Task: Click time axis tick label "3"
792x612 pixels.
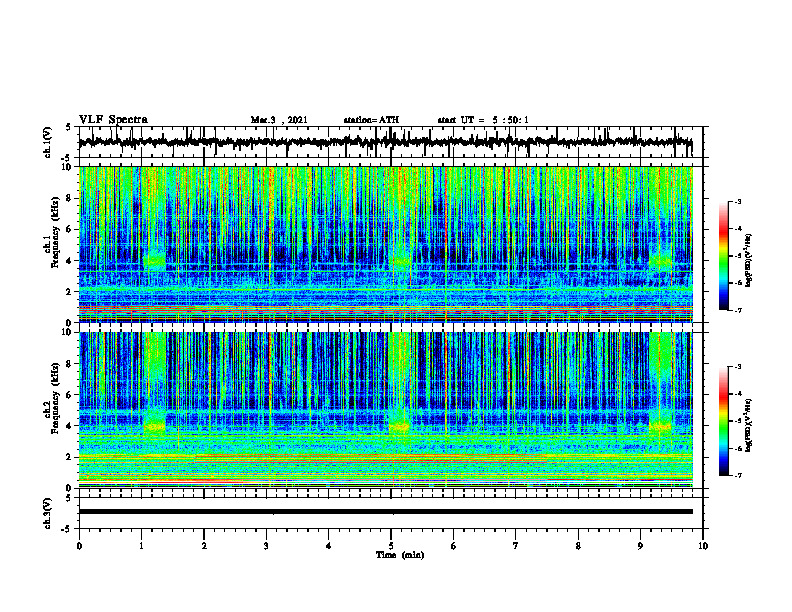Action: click(266, 546)
